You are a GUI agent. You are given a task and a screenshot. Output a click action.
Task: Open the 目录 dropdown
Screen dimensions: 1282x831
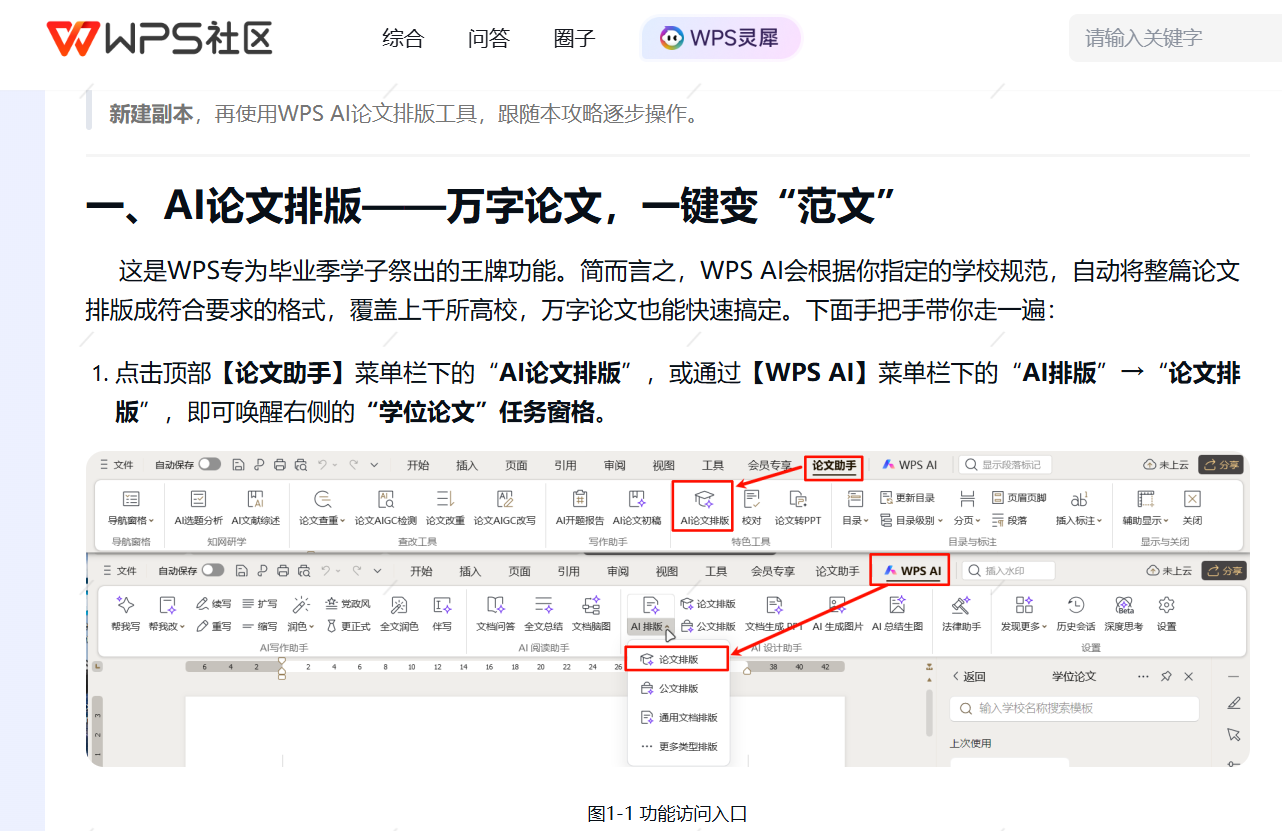[x=854, y=507]
